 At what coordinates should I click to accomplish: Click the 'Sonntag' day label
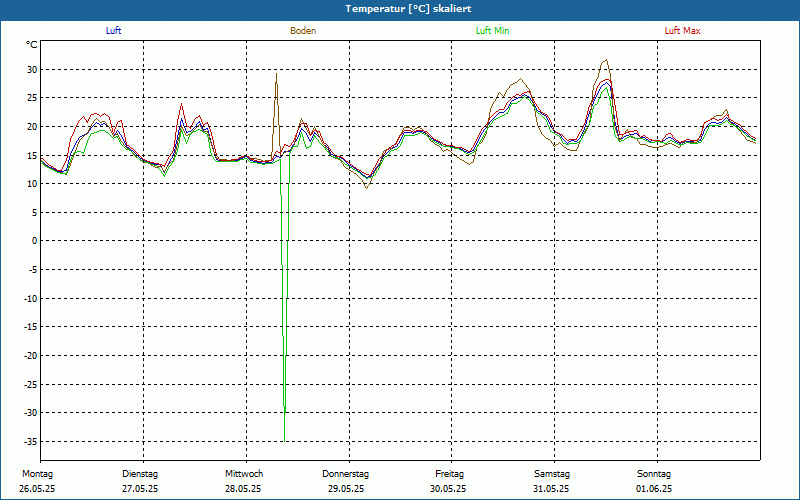[654, 474]
